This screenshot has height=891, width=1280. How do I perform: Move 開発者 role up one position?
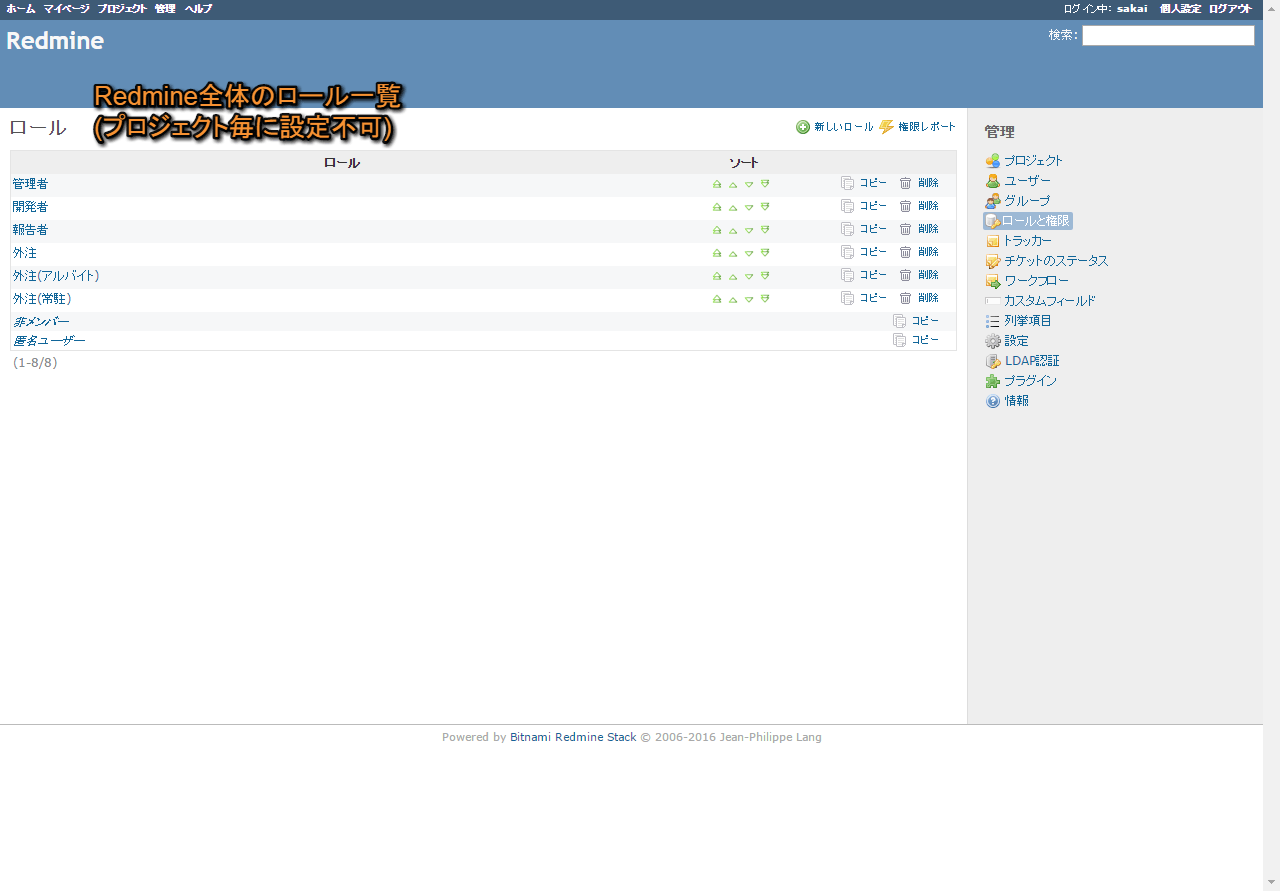click(733, 207)
